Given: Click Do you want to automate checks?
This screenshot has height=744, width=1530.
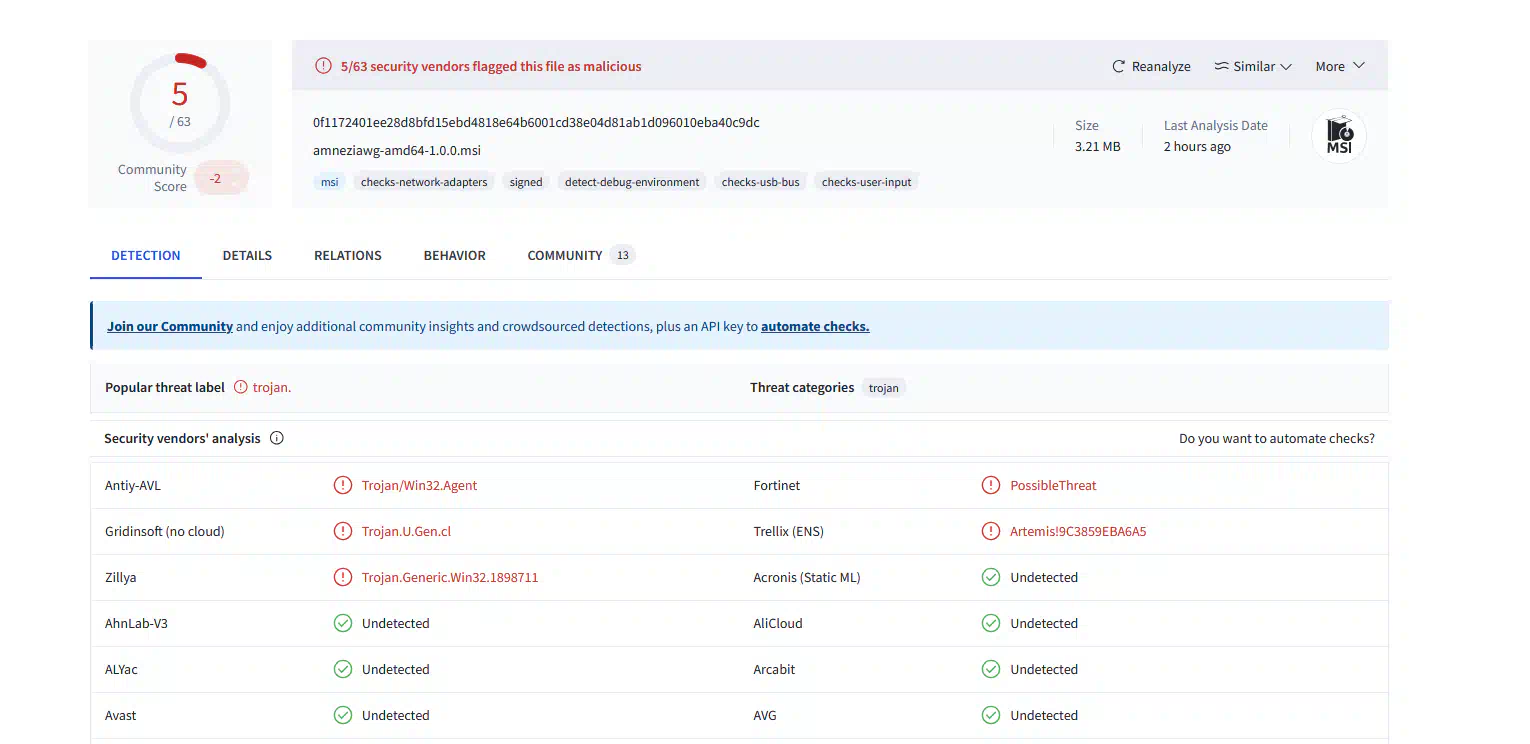Looking at the screenshot, I should pos(1277,438).
